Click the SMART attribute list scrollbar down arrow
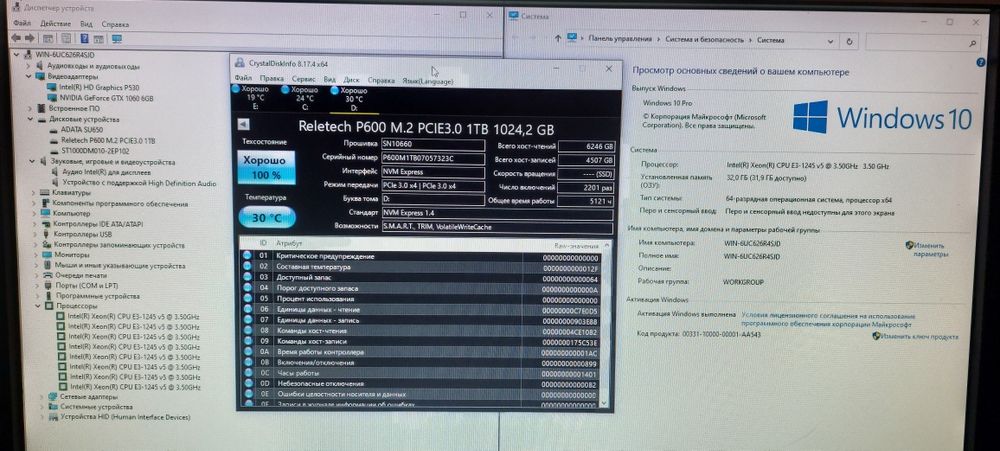1000x451 pixels. (x=605, y=404)
